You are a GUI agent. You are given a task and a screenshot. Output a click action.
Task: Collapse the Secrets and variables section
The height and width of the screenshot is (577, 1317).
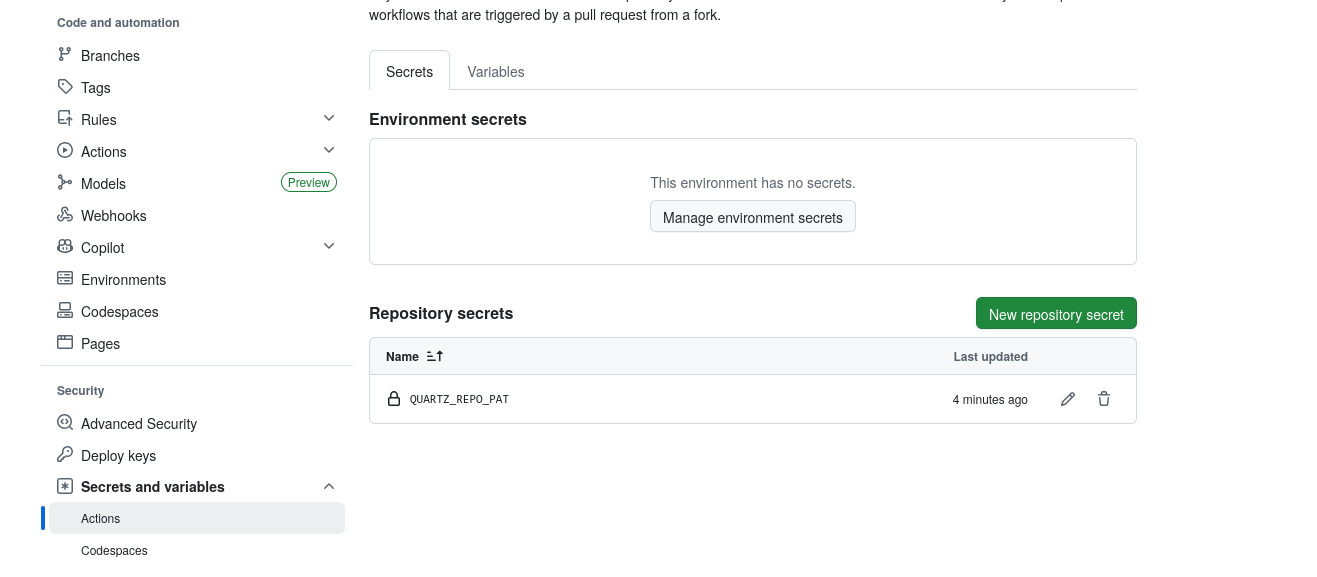(x=329, y=487)
